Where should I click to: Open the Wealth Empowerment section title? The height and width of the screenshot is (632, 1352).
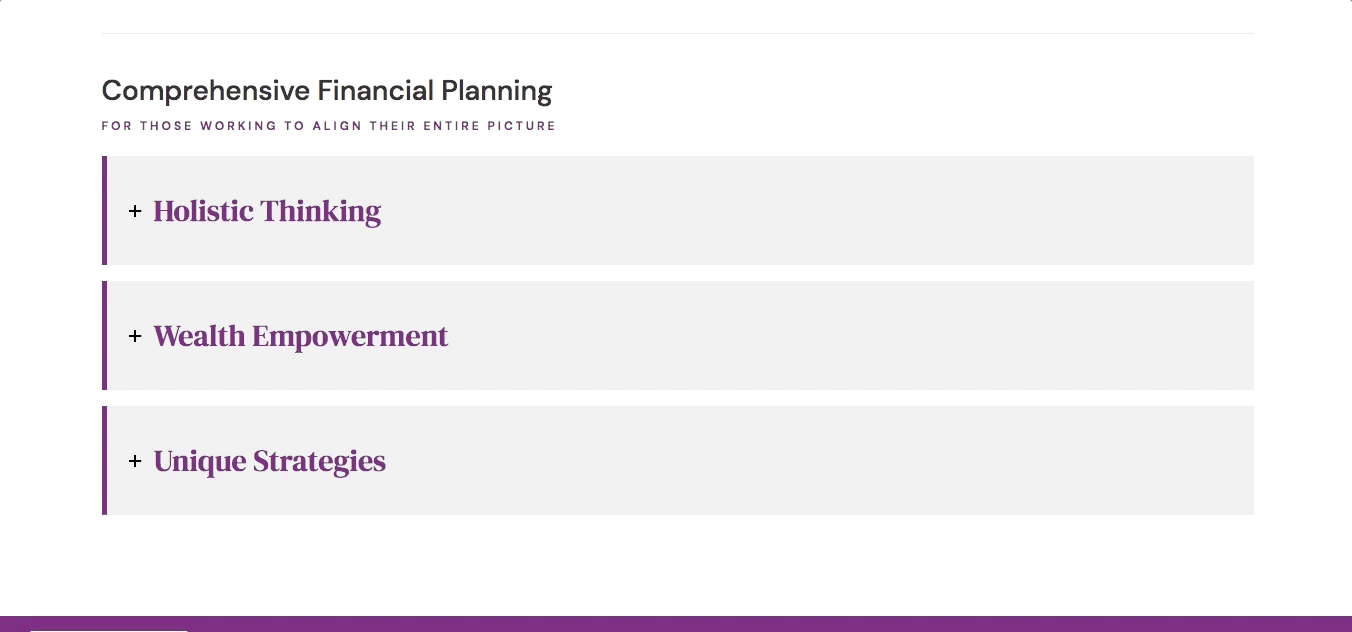[x=300, y=336]
